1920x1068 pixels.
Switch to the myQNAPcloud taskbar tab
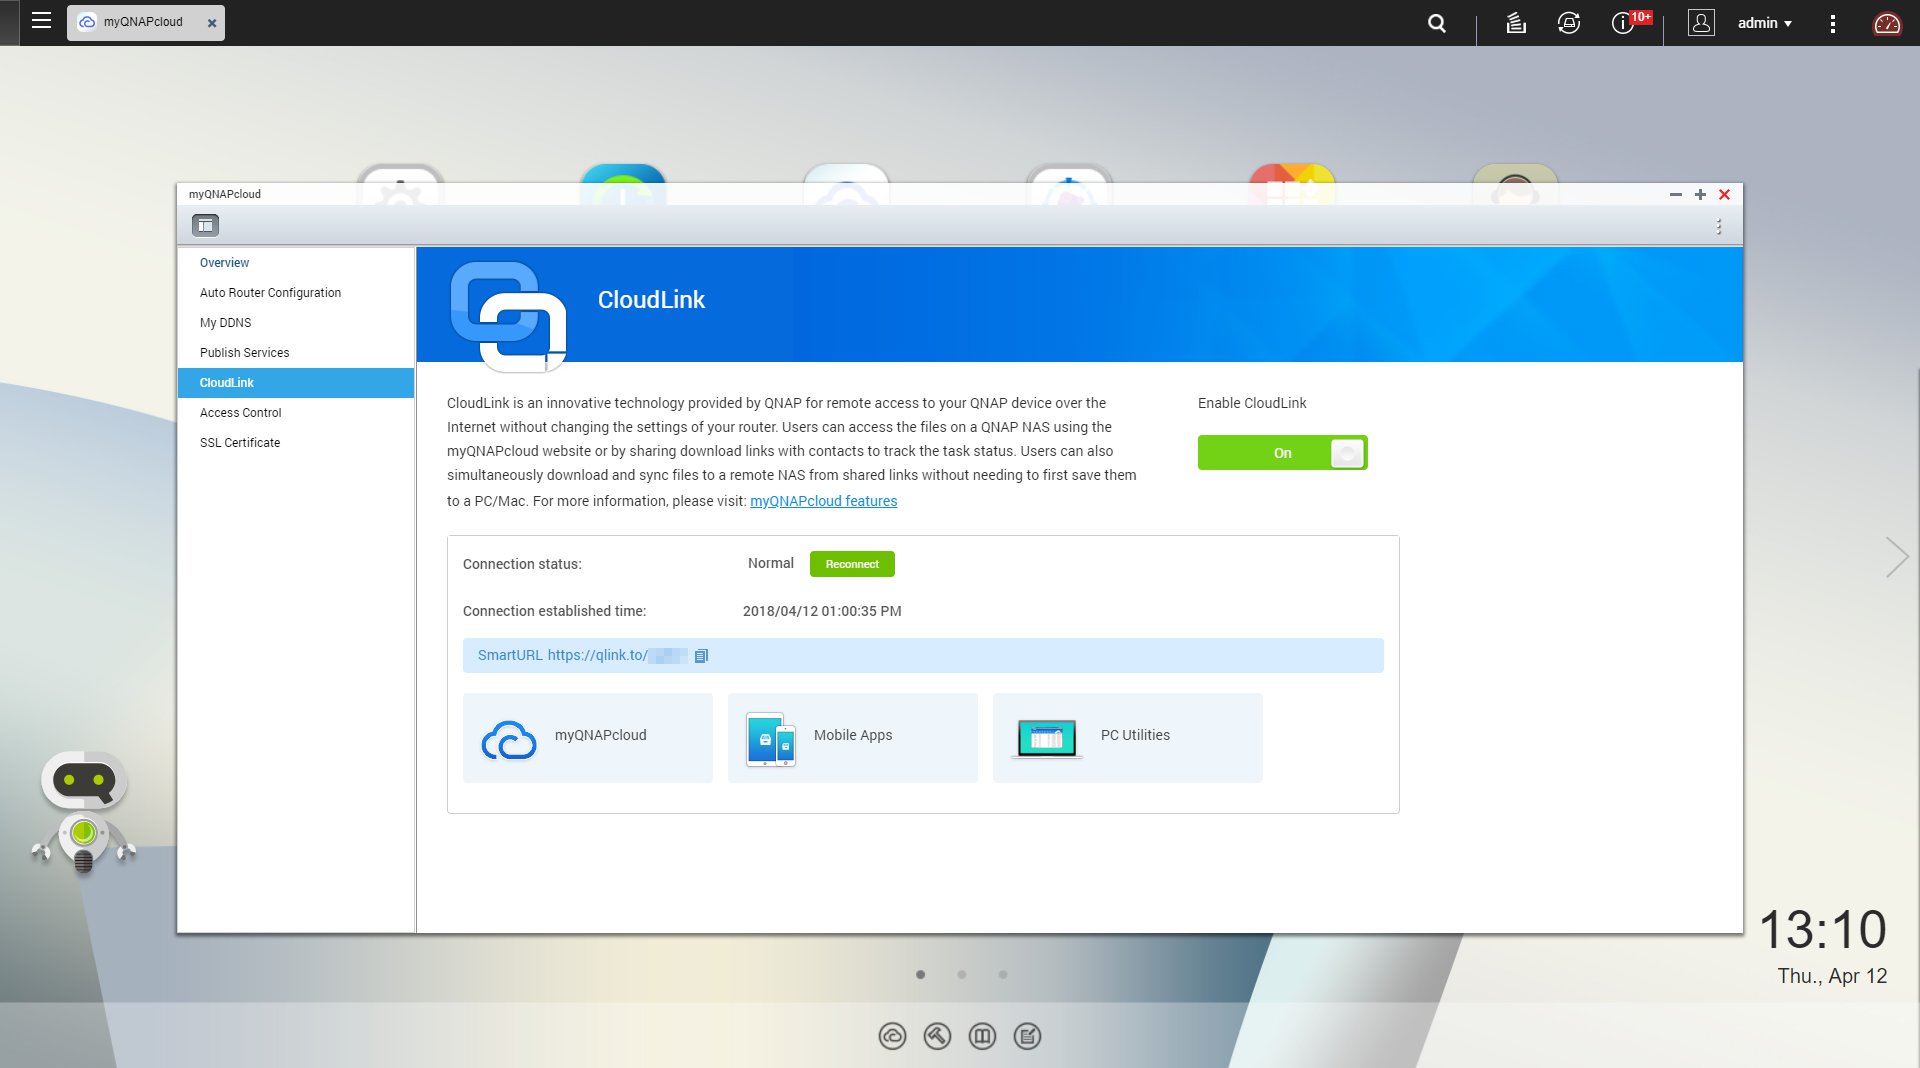143,22
